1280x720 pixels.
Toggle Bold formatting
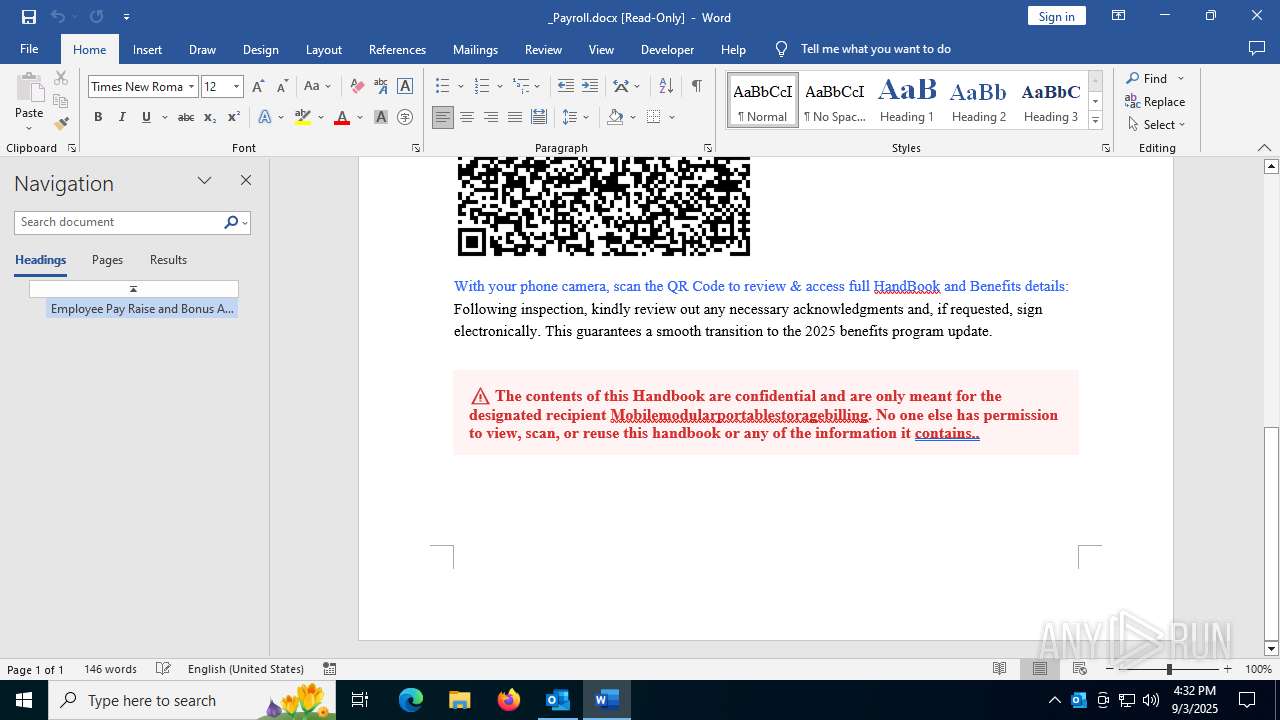[x=98, y=117]
